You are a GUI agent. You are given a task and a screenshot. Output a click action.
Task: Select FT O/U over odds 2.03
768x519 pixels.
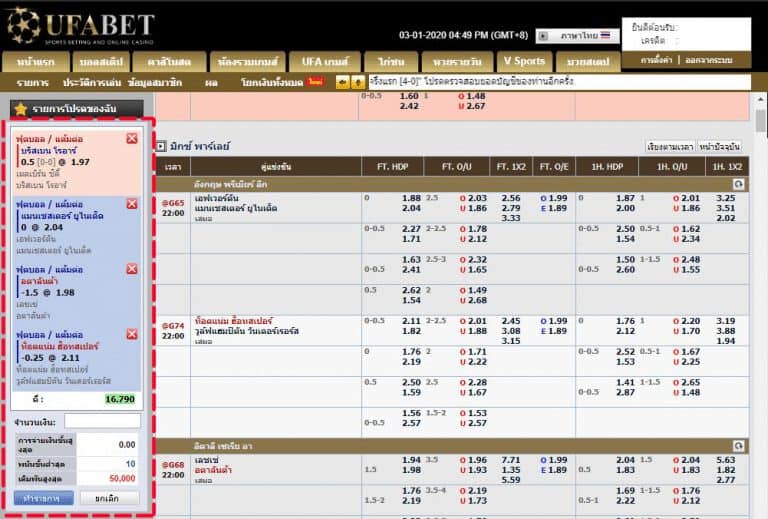pyautogui.click(x=477, y=198)
